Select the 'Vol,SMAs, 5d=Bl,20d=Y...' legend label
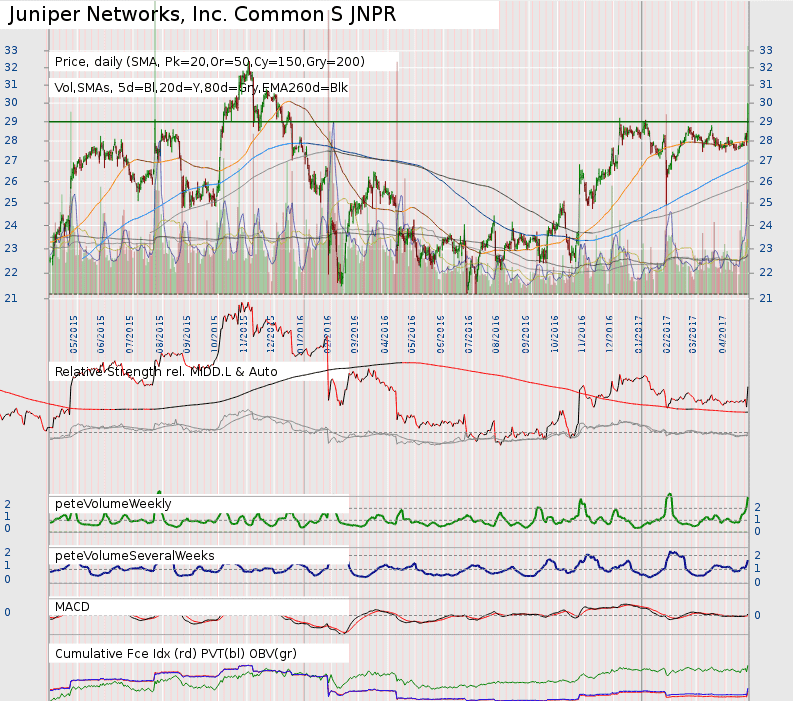 click(x=201, y=88)
